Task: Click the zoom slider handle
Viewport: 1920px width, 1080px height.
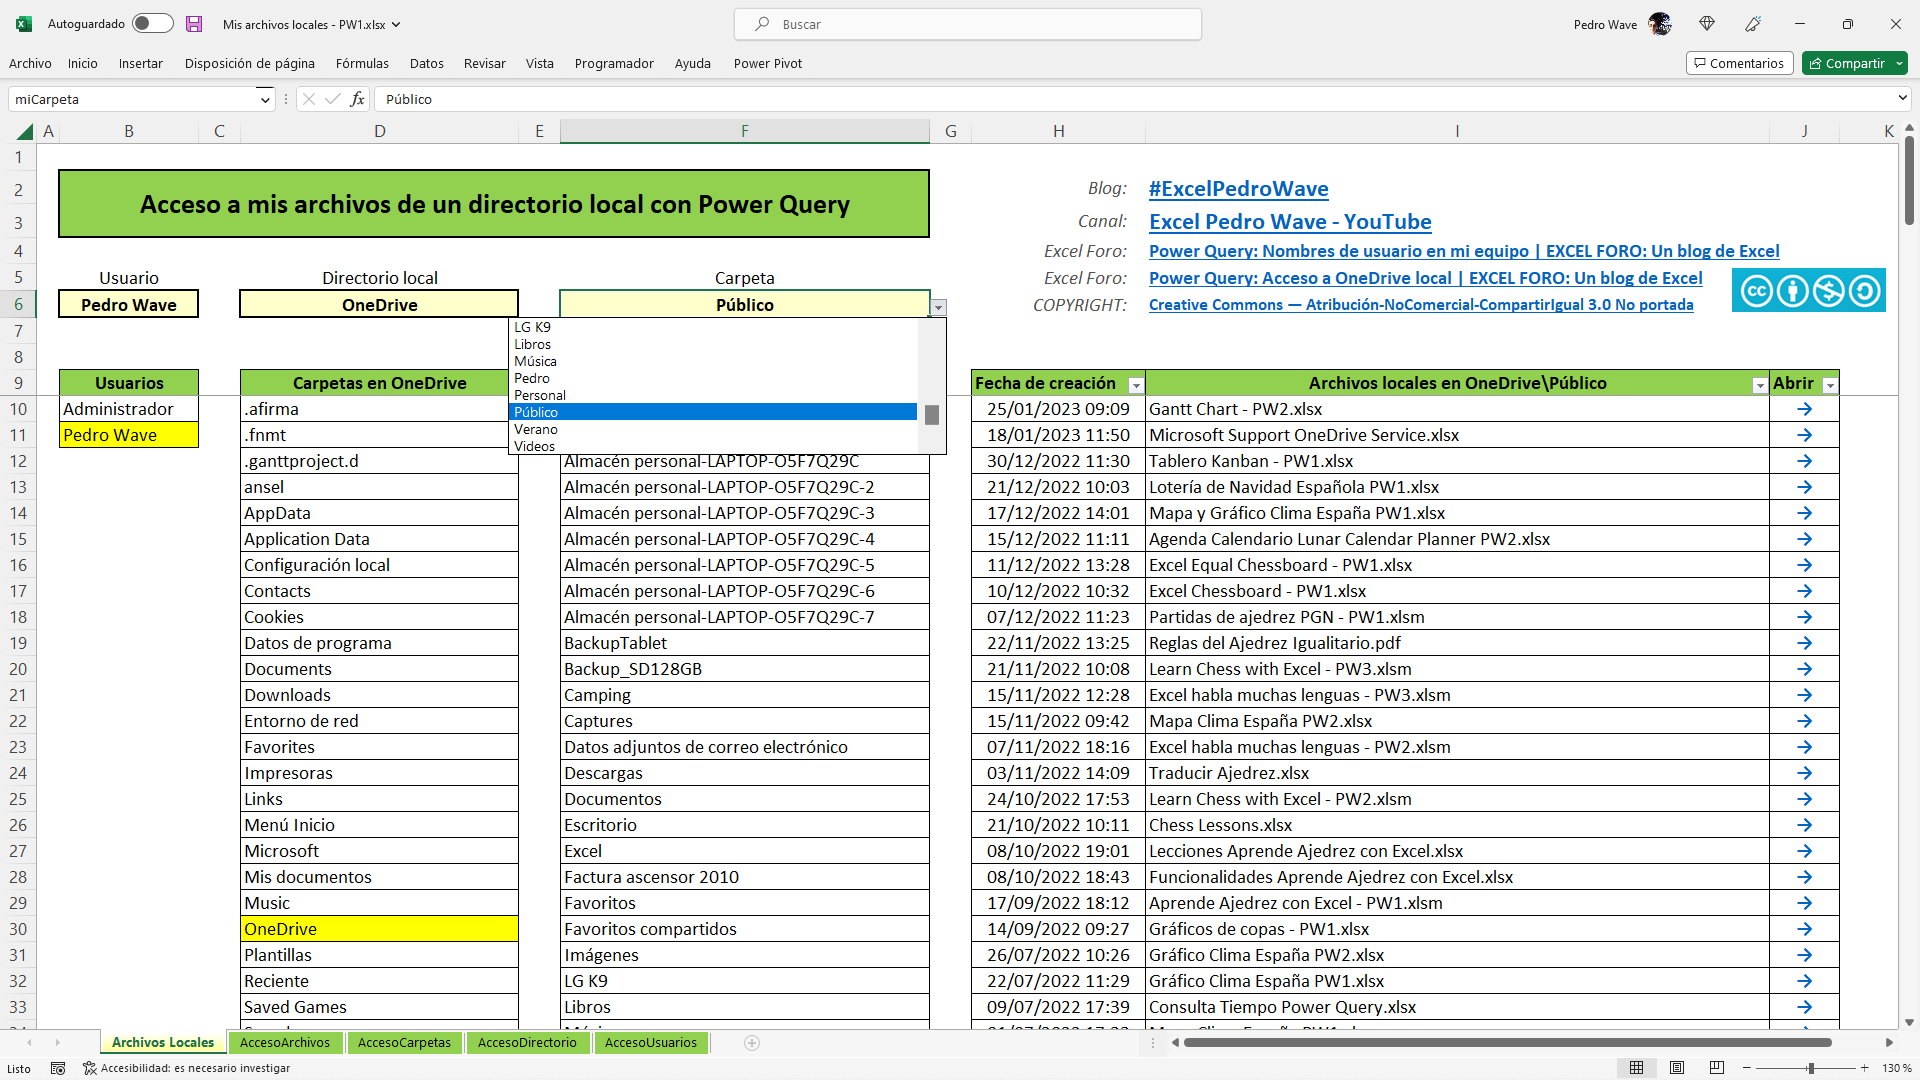Action: tap(1811, 1068)
